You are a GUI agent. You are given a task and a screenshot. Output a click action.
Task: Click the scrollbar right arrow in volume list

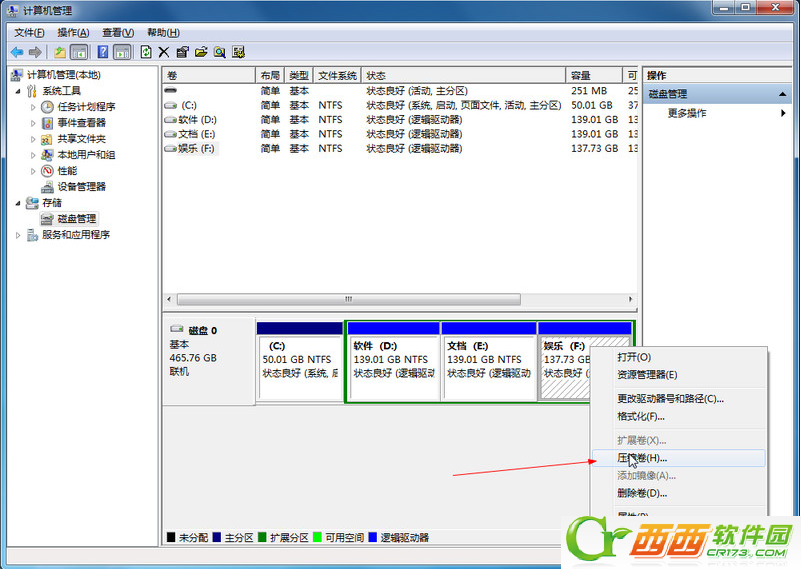(630, 299)
